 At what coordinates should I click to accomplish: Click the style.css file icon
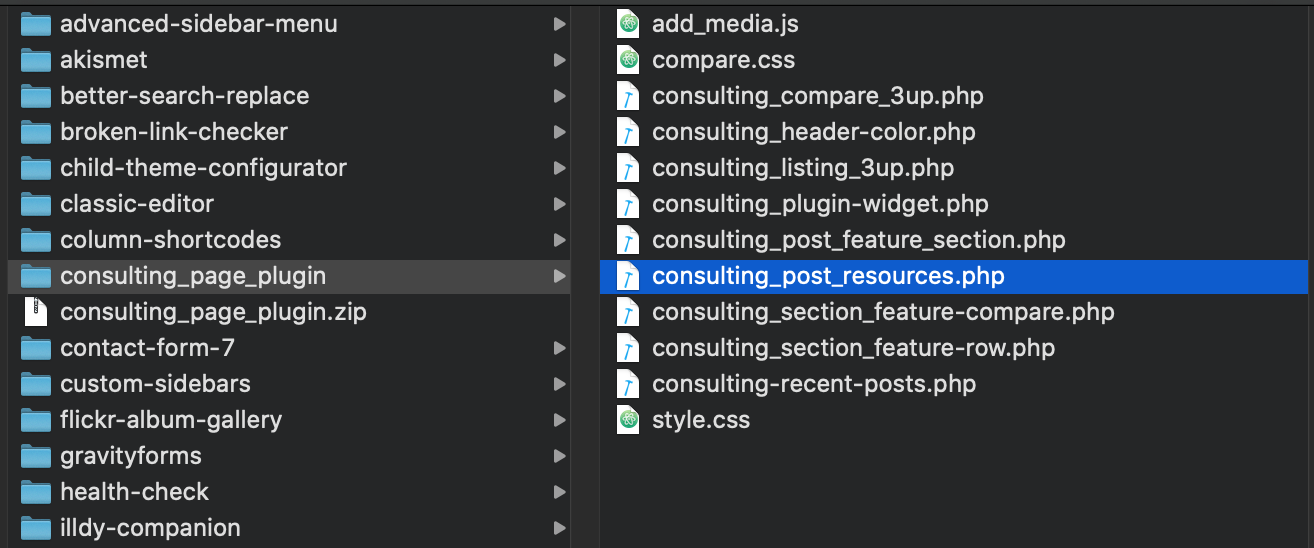coord(627,420)
